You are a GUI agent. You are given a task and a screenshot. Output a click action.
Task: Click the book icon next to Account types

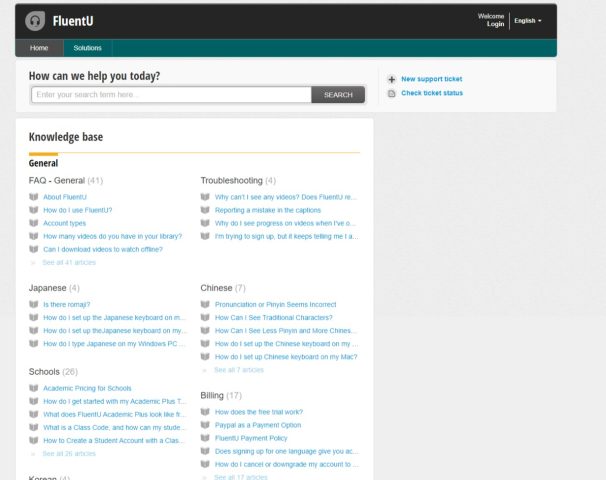point(34,223)
